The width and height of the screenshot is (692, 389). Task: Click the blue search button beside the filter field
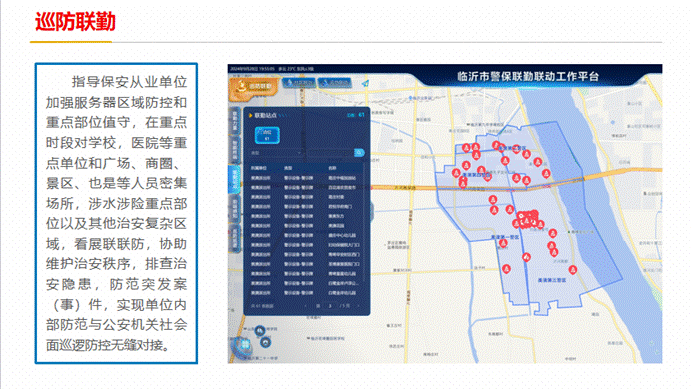(359, 152)
